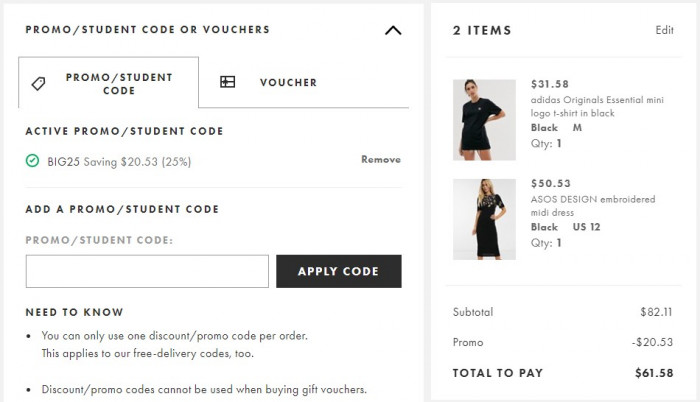This screenshot has width=700, height=402.
Task: Click the $31.58 t-shirt price
Action: pos(550,84)
